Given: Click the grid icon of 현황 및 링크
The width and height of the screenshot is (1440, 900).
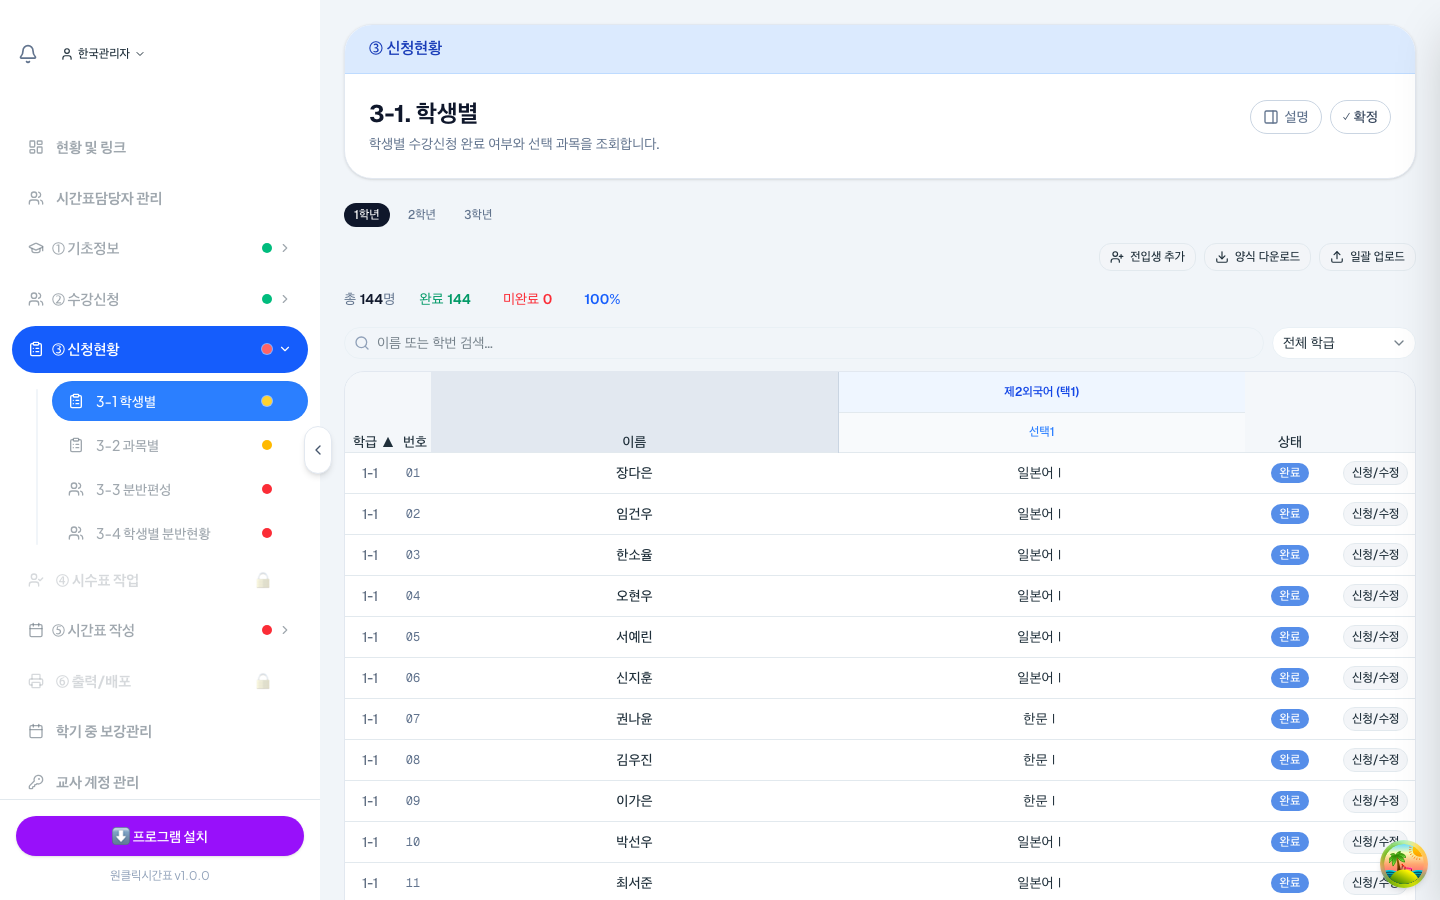Looking at the screenshot, I should pyautogui.click(x=36, y=147).
